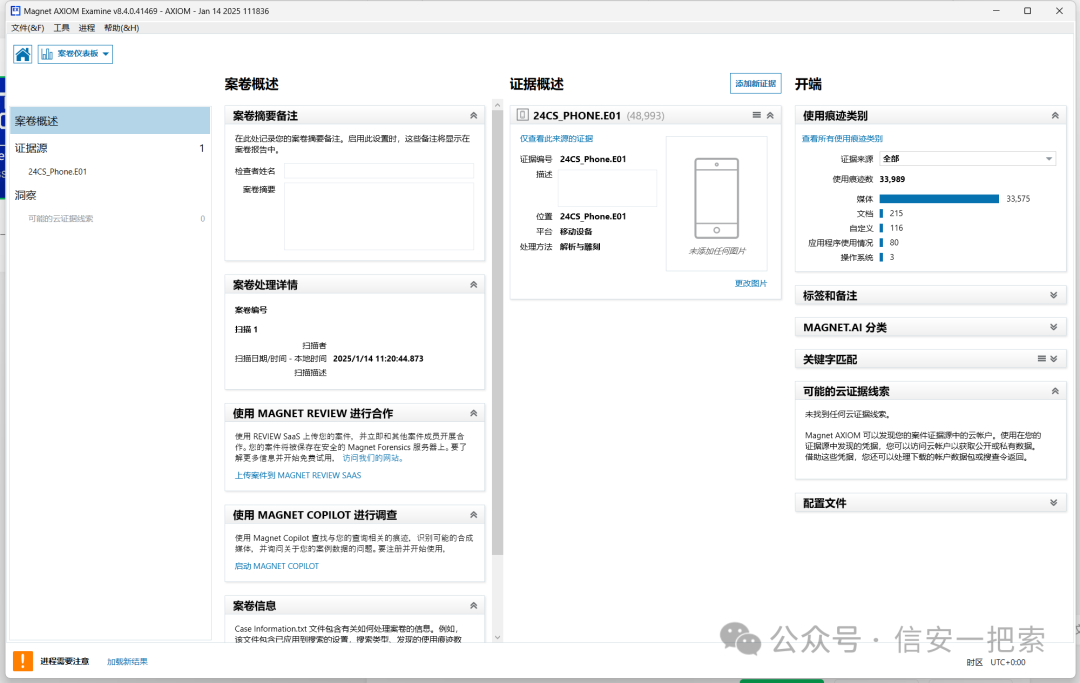Screen dimensions: 1080x683
Task: Collapse the 使用痕迹类别 panel
Action: tap(1055, 116)
